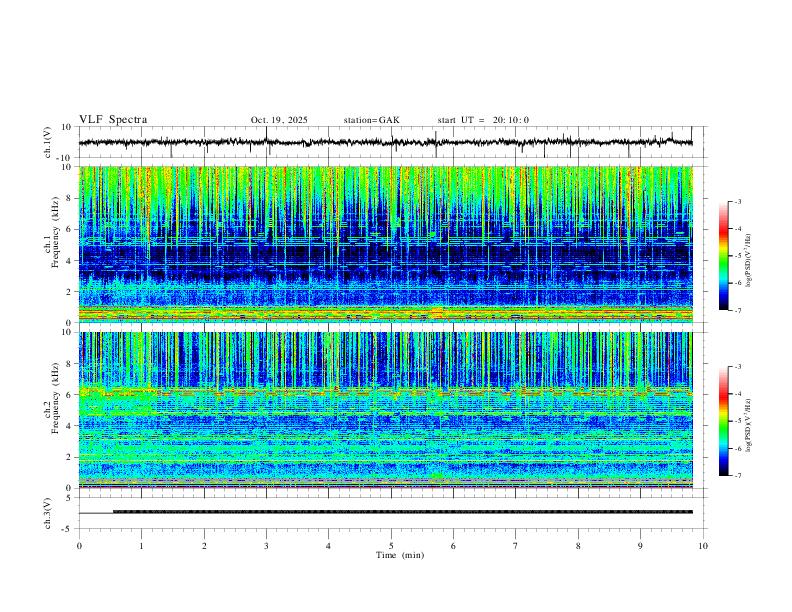This screenshot has width=792, height=612.
Task: Click the "-3" label on the ch.1 color bar
Action: (737, 201)
